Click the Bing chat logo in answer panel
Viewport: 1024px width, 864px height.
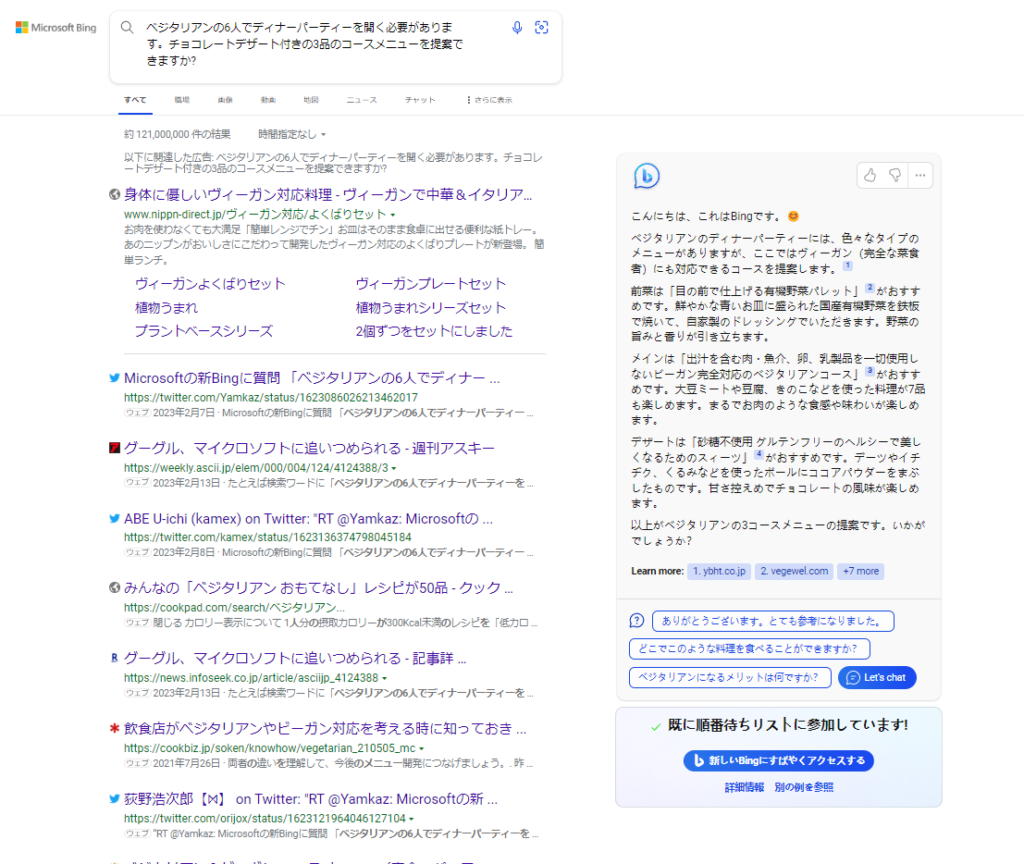pyautogui.click(x=647, y=176)
